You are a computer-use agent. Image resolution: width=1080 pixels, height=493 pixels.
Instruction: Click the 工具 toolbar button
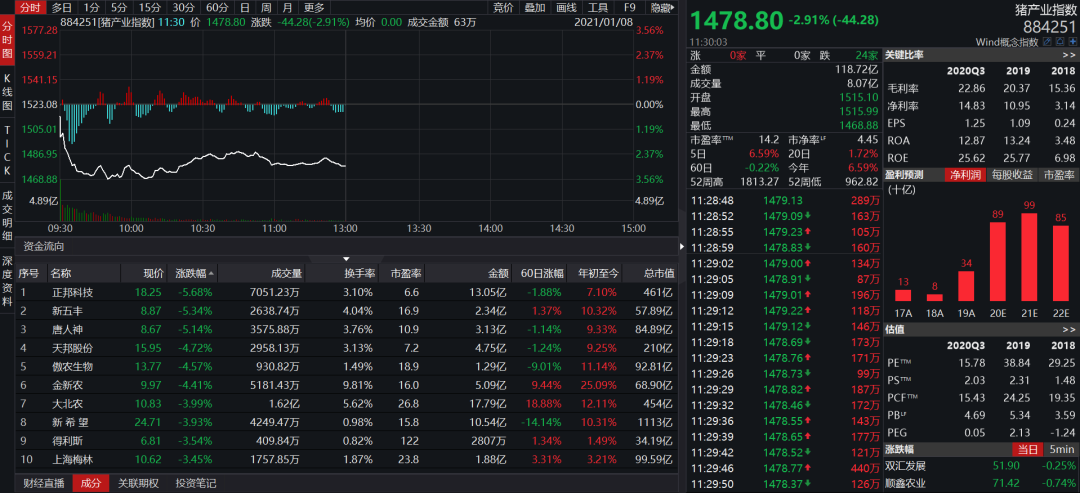(598, 7)
